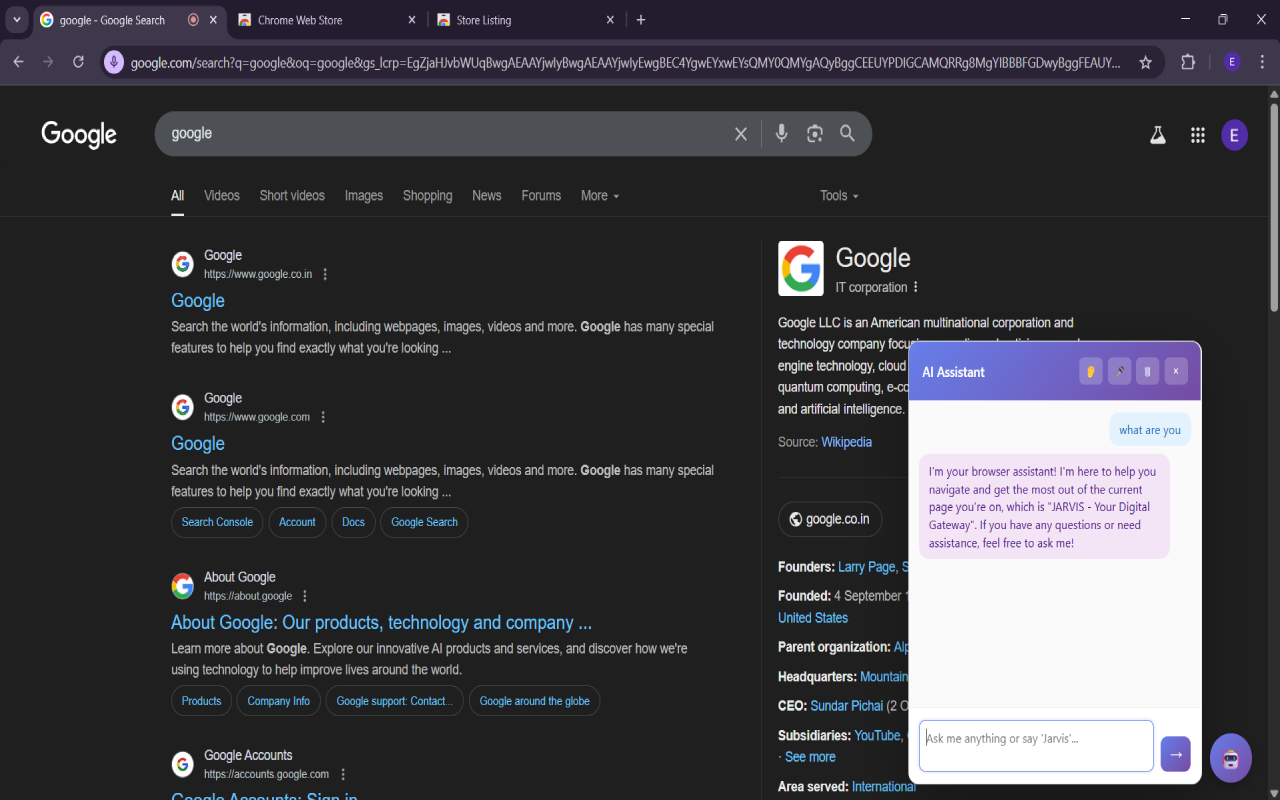Screen dimensions: 1280x800
Task: Click the Products sitelink chip
Action: click(x=201, y=701)
